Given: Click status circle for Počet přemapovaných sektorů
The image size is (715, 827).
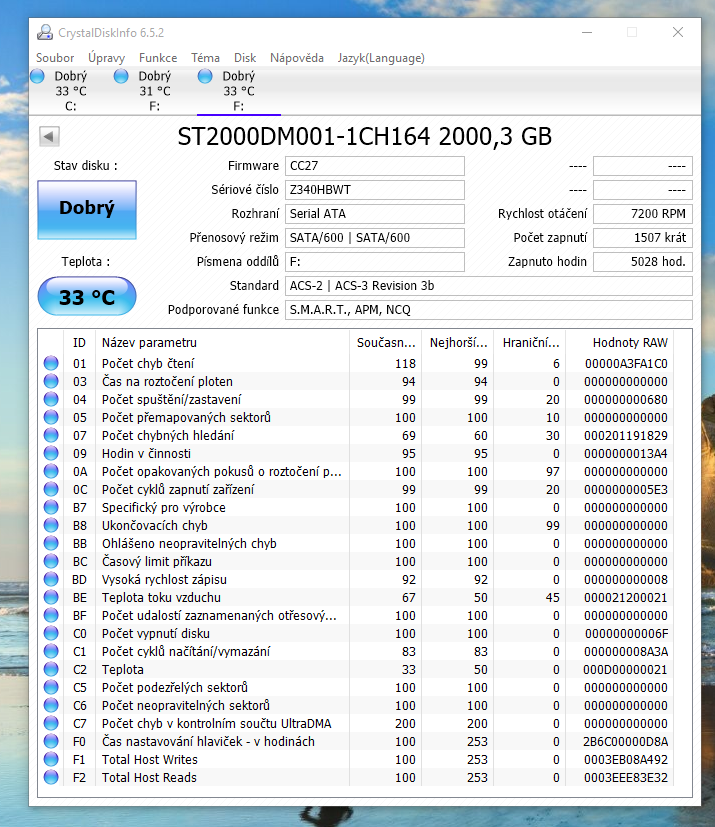Looking at the screenshot, I should point(51,417).
